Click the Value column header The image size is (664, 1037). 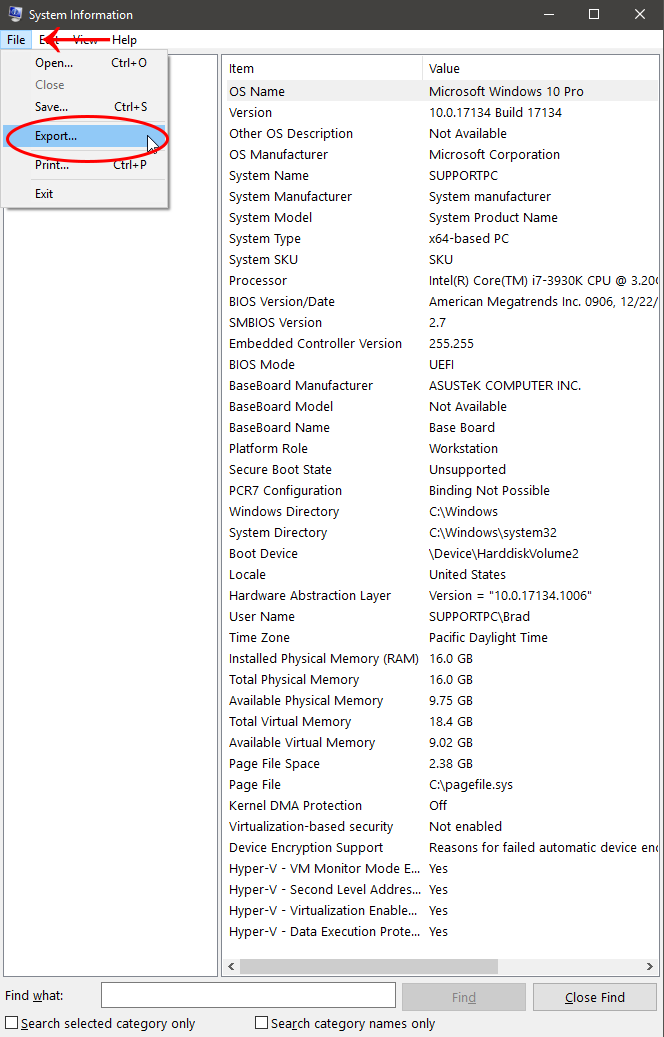pyautogui.click(x=541, y=68)
